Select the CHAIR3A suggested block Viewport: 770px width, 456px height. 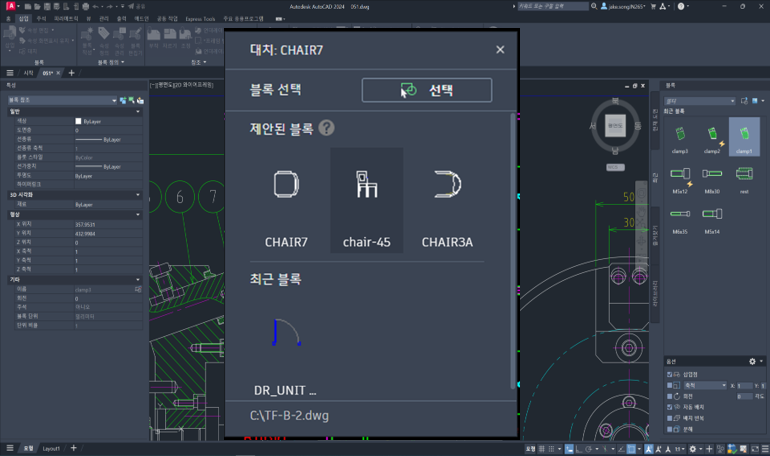(447, 201)
